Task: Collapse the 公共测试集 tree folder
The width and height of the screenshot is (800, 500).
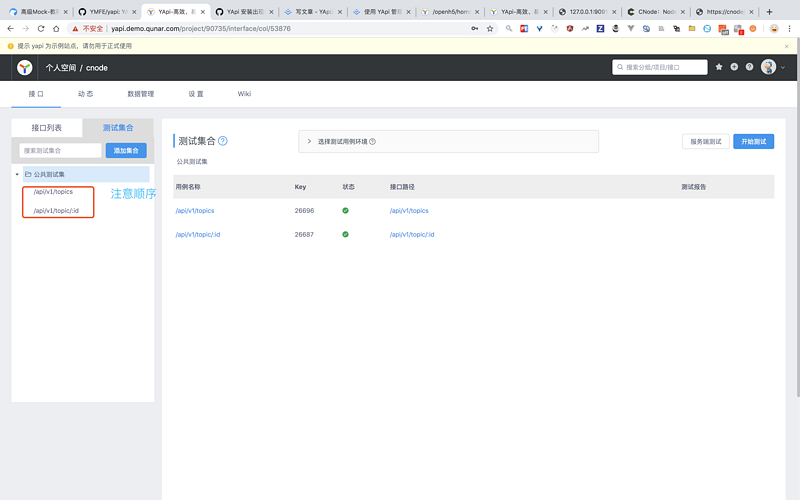Action: (x=17, y=174)
